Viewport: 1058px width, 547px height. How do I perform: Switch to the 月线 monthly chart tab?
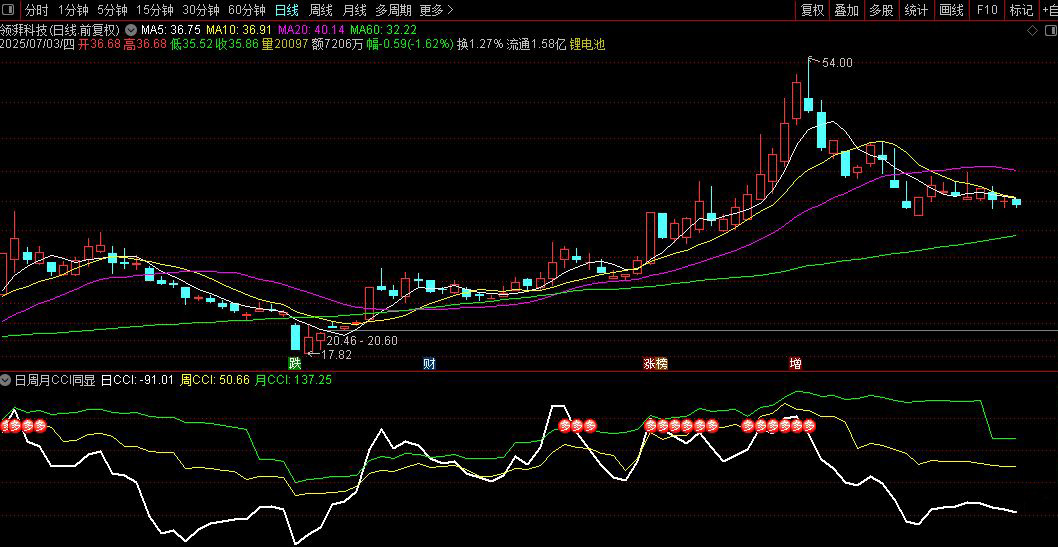point(354,10)
